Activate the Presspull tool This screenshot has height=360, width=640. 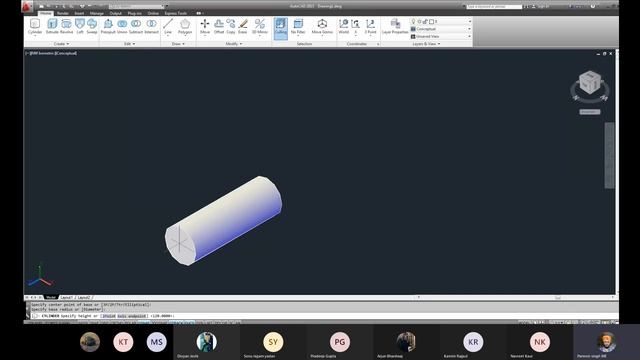point(108,27)
